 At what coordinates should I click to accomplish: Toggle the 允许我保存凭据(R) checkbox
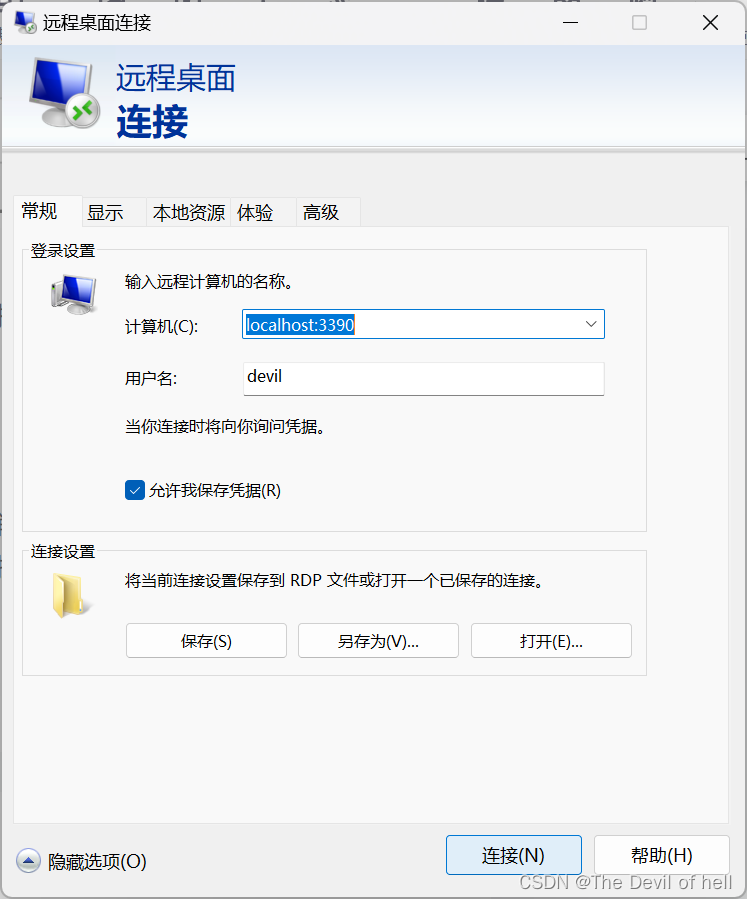135,490
